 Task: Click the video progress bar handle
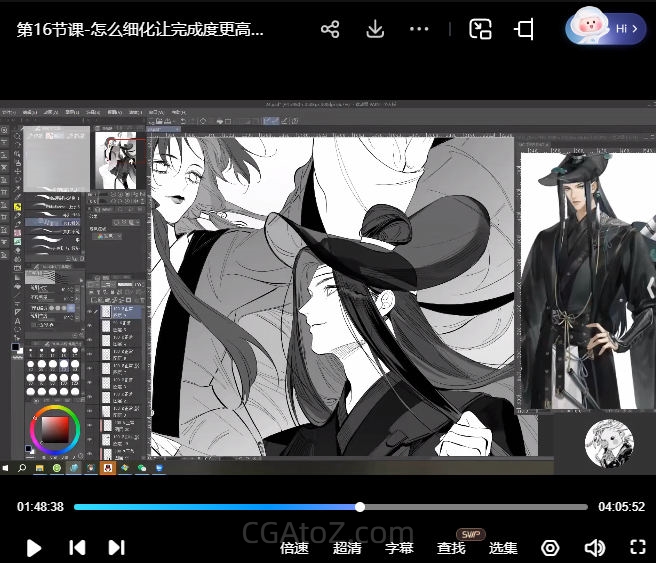coord(360,507)
